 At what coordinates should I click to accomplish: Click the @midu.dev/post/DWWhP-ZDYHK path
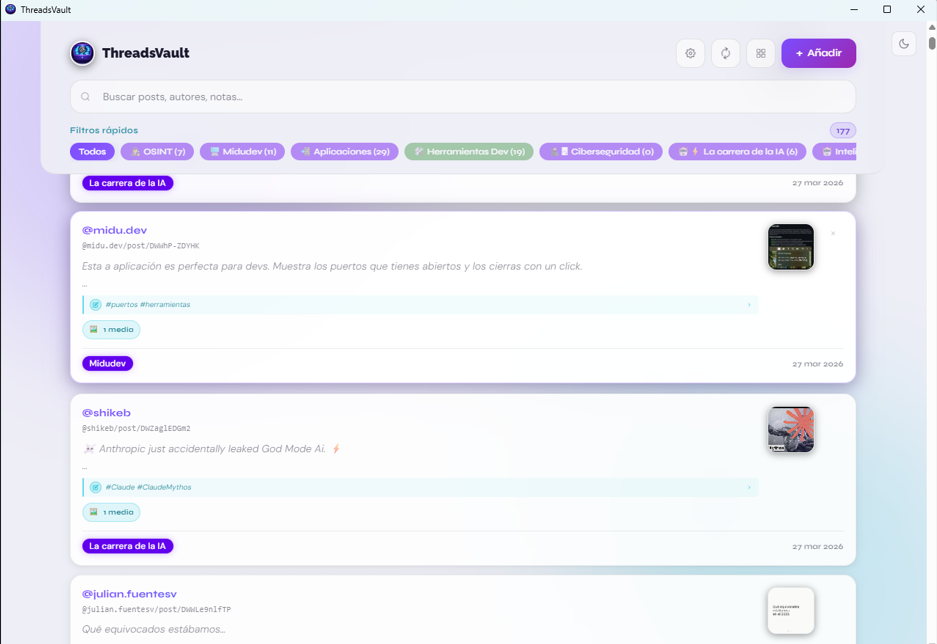[140, 246]
